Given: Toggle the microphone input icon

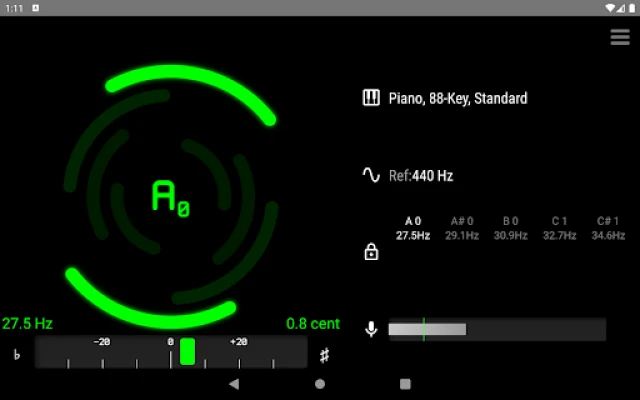Looking at the screenshot, I should 371,329.
